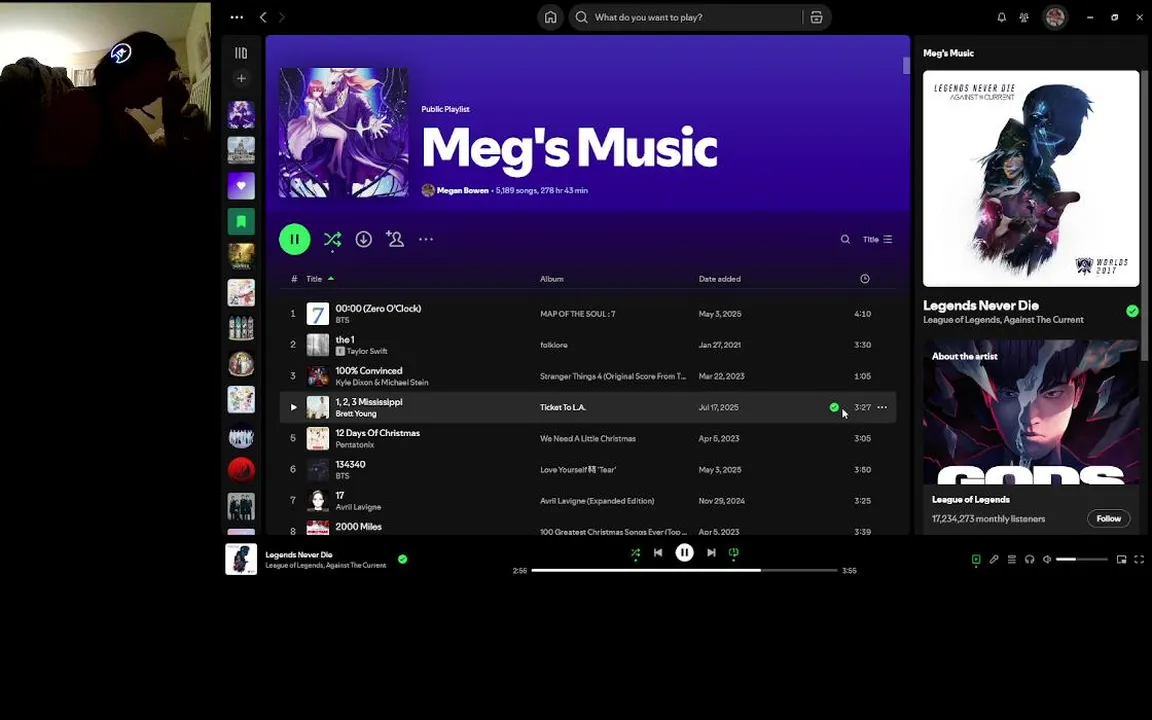Toggle saved checkmark beside Legends Never Die title in right panel
This screenshot has width=1152, height=720.
coord(1132,311)
